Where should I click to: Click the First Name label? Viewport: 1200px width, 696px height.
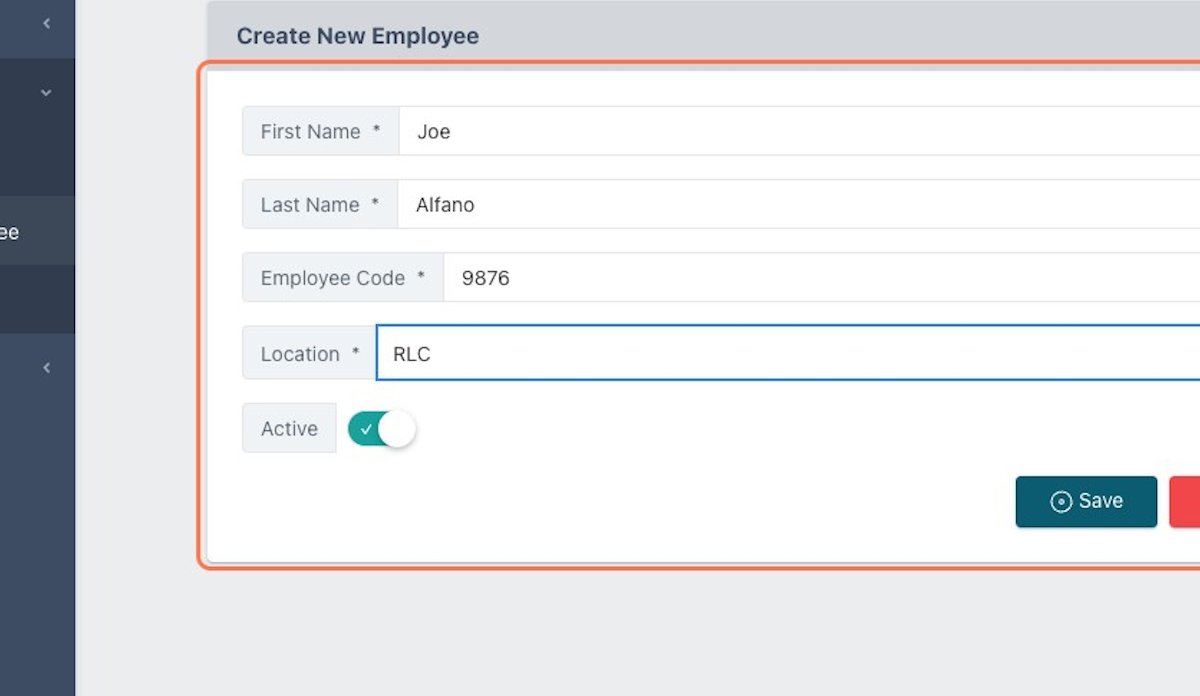click(320, 131)
